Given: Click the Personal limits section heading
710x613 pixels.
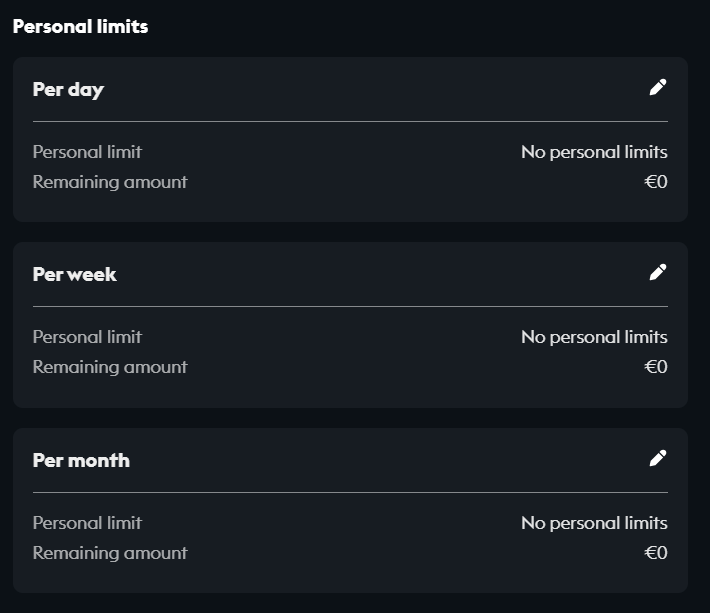Looking at the screenshot, I should (x=80, y=27).
